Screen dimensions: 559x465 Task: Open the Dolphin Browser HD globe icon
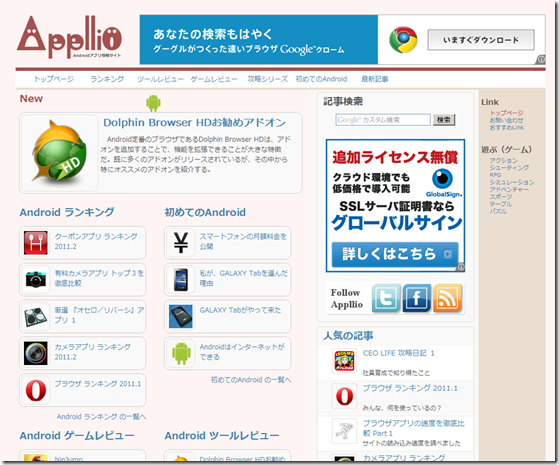[x=59, y=153]
